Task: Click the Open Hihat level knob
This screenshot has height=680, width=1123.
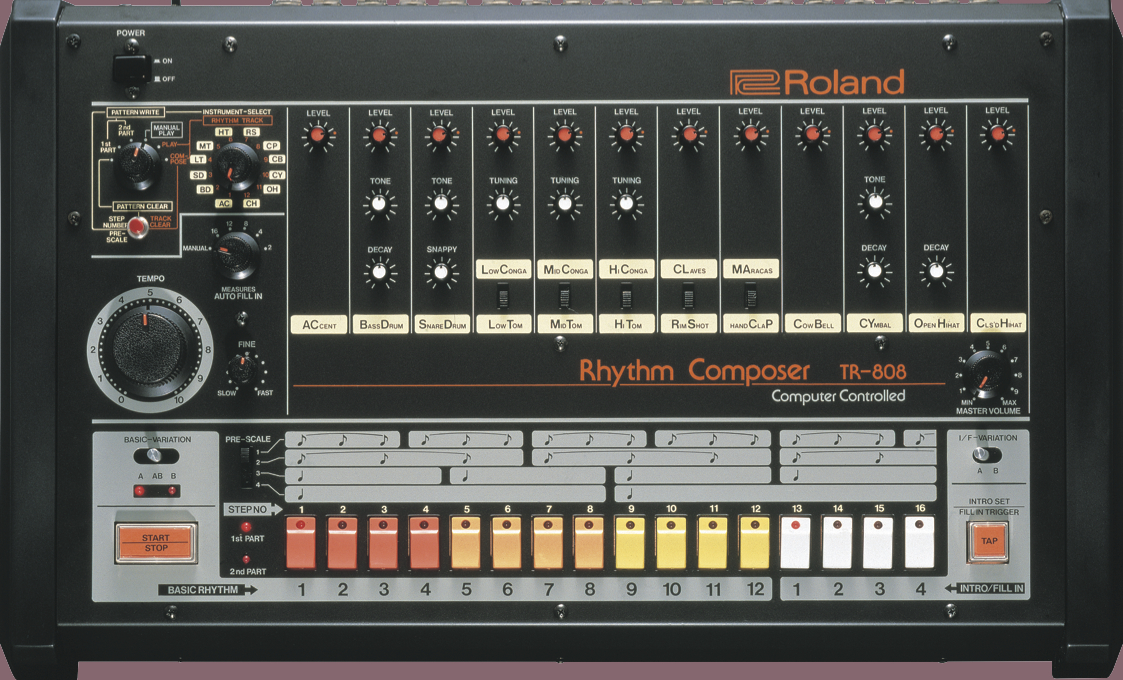Action: click(936, 134)
